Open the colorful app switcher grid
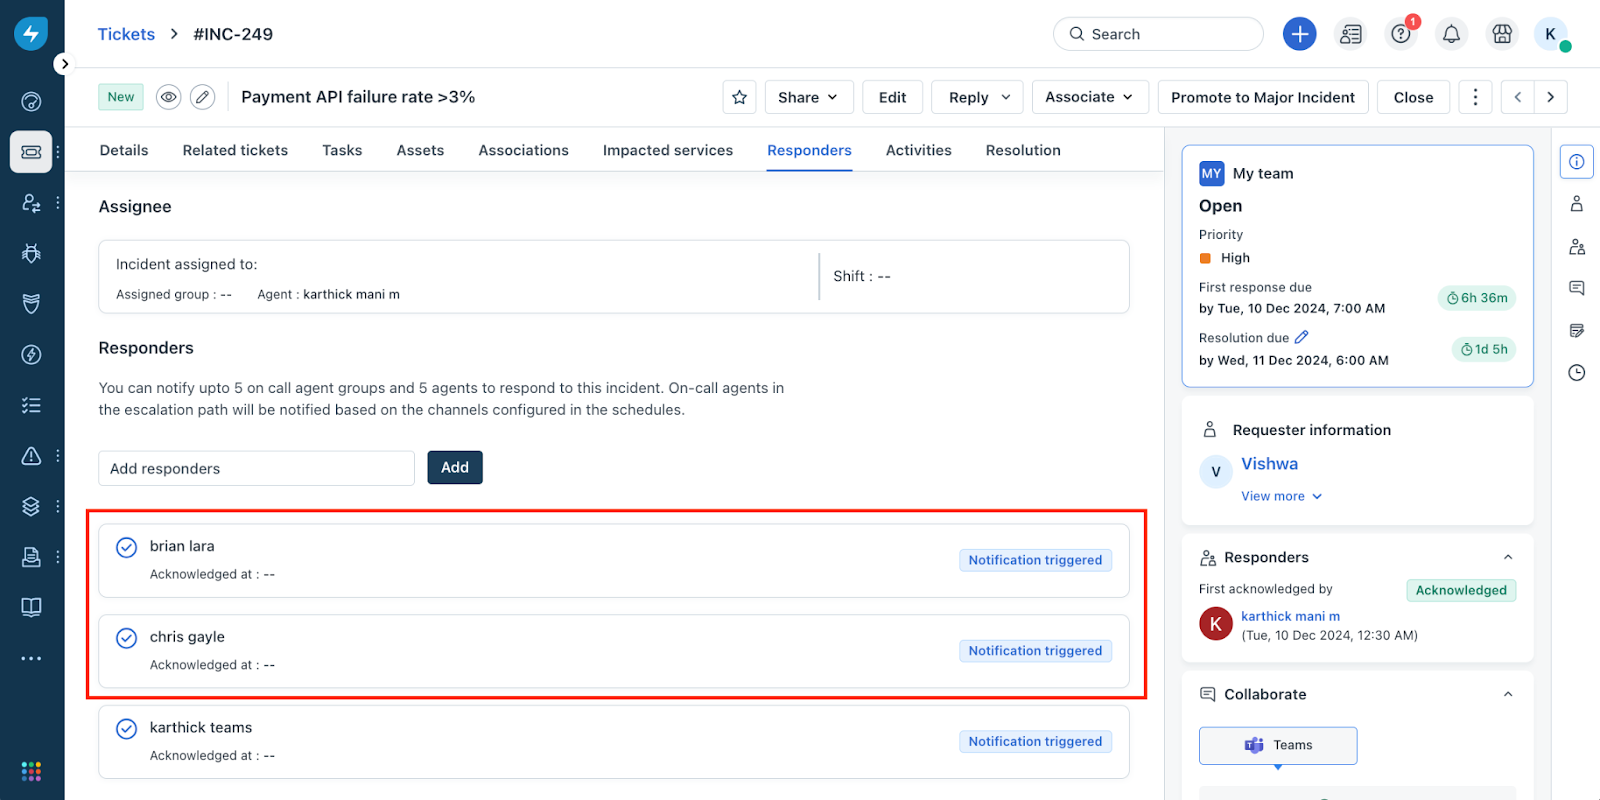Viewport: 1600px width, 800px height. point(31,771)
